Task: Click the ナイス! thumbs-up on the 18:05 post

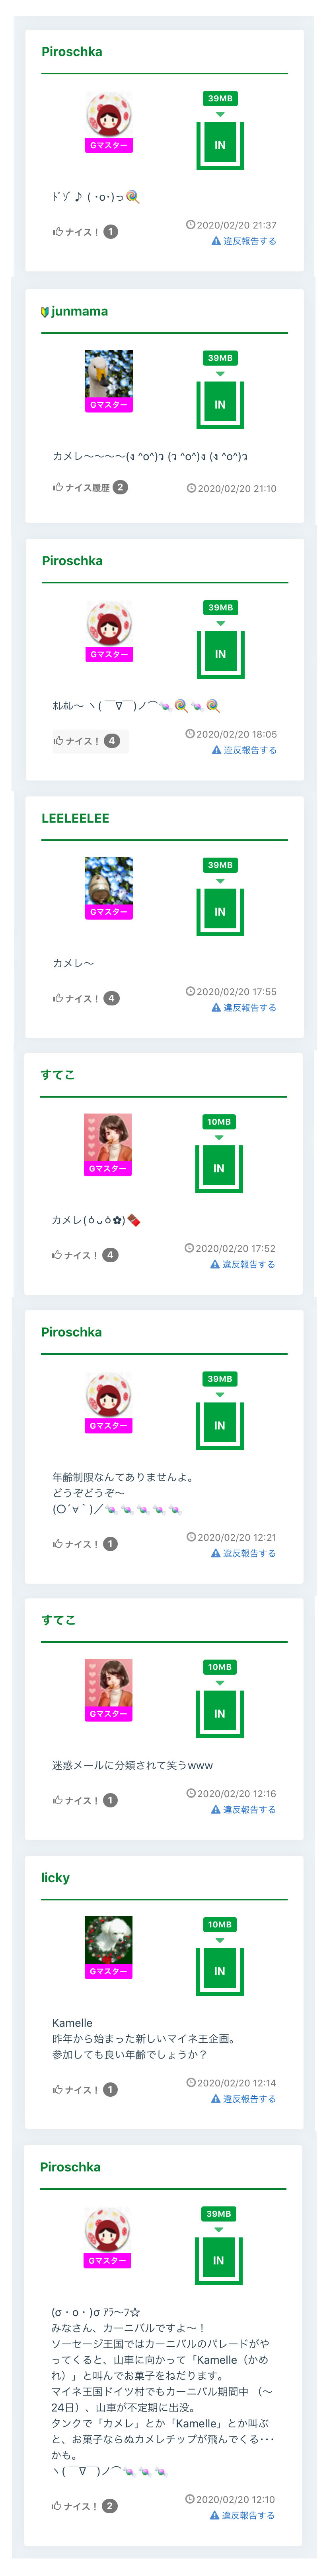Action: (58, 741)
